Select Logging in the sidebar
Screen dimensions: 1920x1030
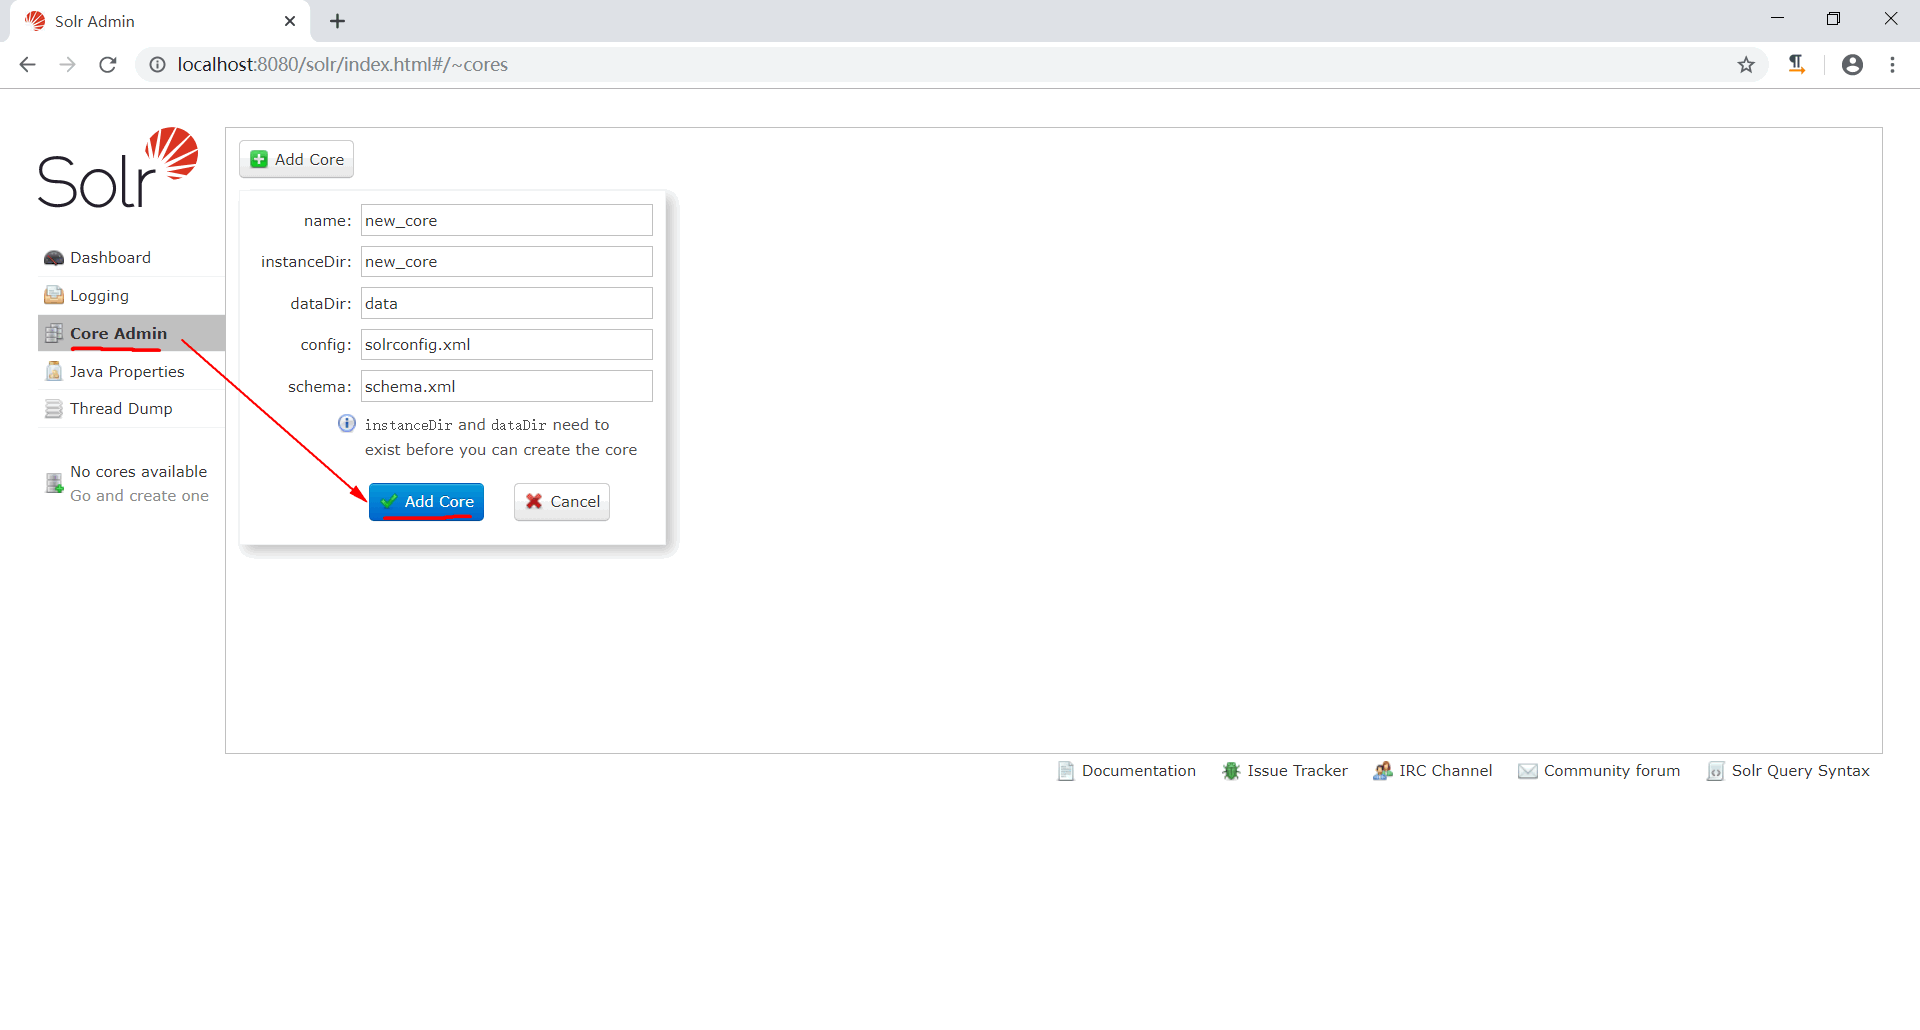coord(98,295)
